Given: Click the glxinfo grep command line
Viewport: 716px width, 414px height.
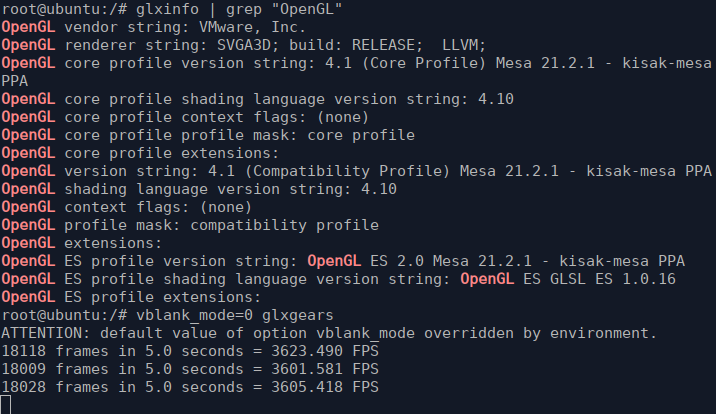Looking at the screenshot, I should (172, 9).
